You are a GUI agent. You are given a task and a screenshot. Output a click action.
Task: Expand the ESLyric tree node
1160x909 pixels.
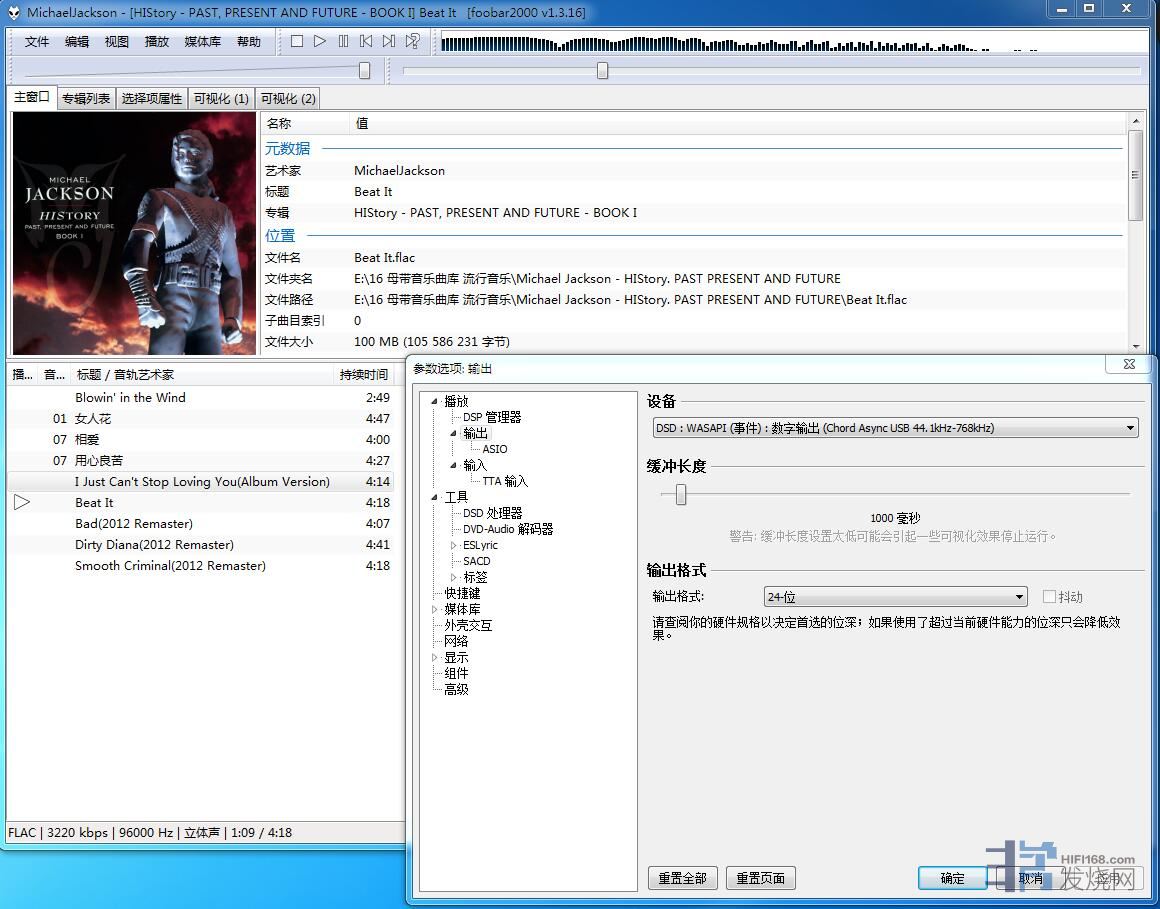pyautogui.click(x=453, y=545)
